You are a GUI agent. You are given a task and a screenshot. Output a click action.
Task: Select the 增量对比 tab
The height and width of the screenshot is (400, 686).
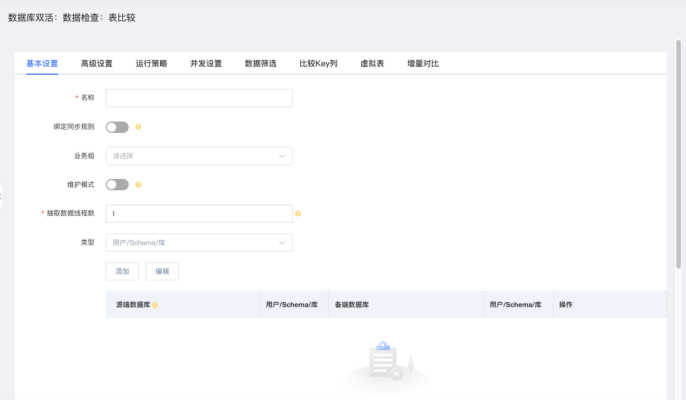click(x=422, y=63)
